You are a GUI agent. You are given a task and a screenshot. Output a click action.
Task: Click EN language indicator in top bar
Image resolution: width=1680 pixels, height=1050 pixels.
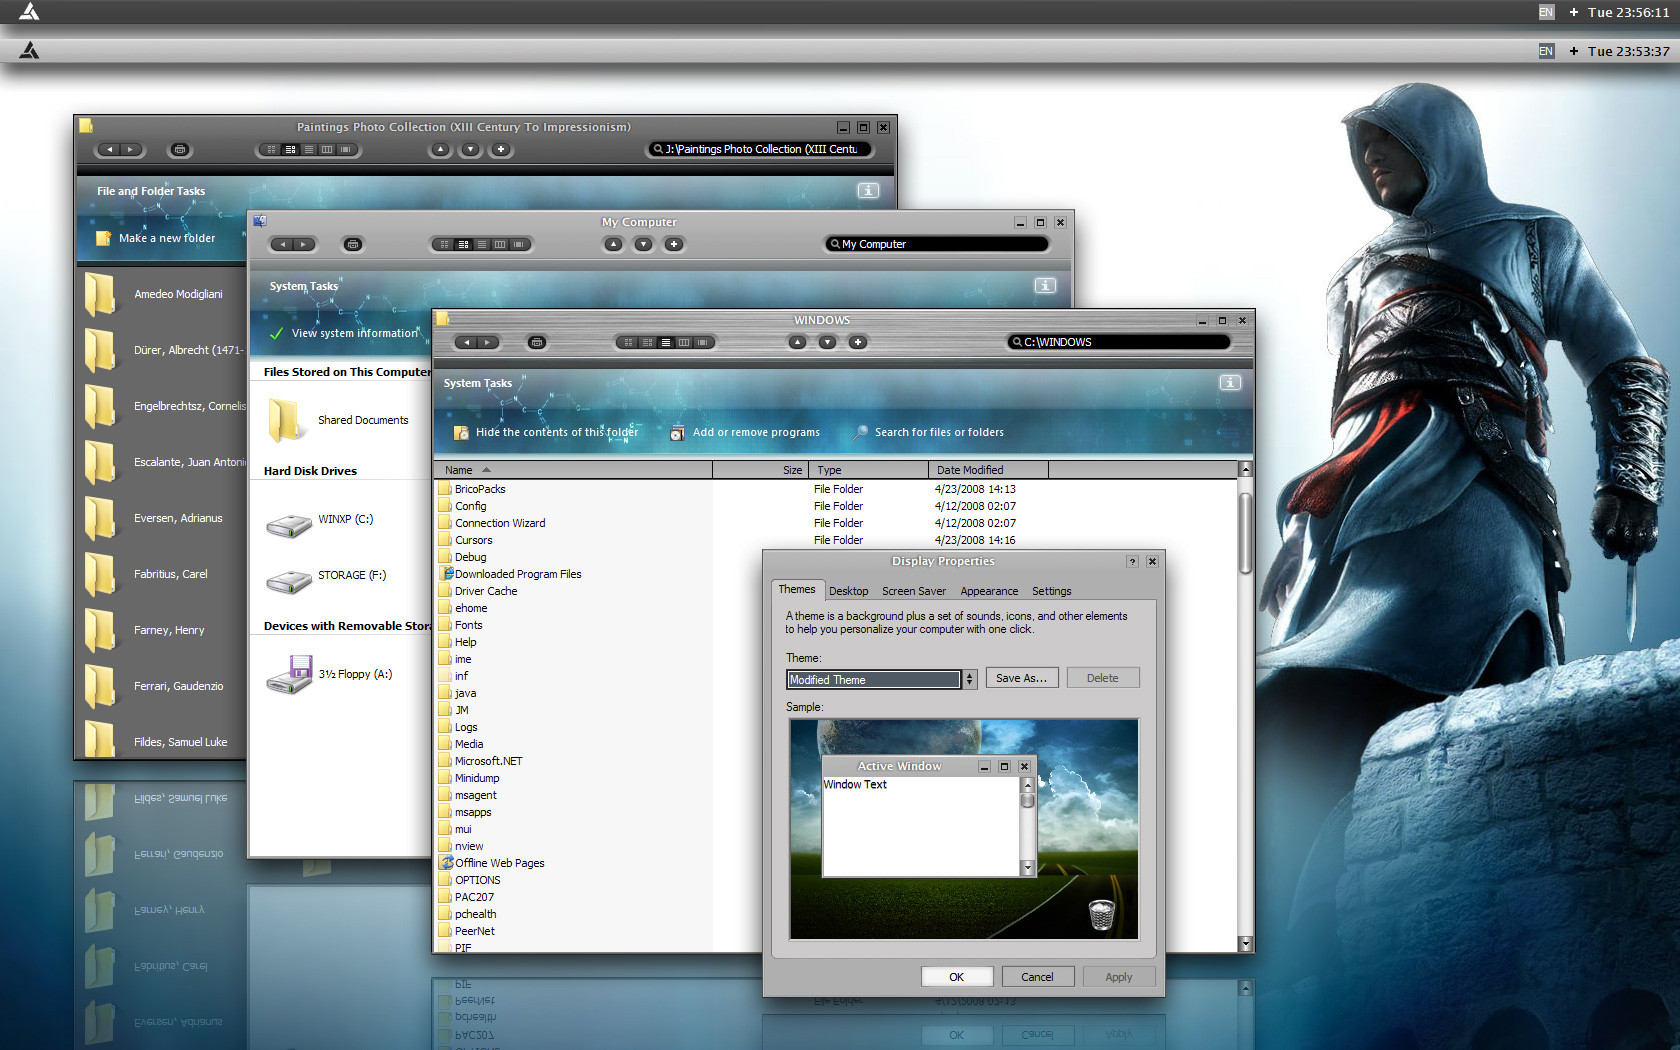coord(1546,12)
